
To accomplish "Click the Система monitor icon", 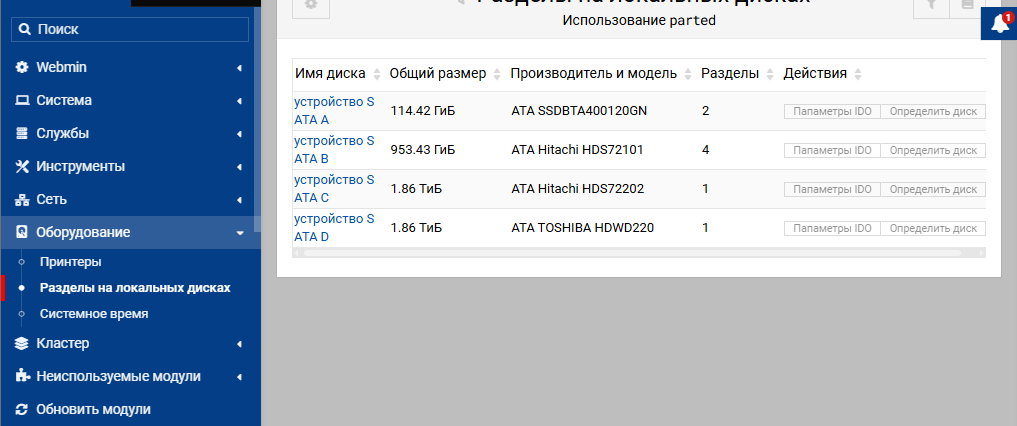I will [x=22, y=101].
